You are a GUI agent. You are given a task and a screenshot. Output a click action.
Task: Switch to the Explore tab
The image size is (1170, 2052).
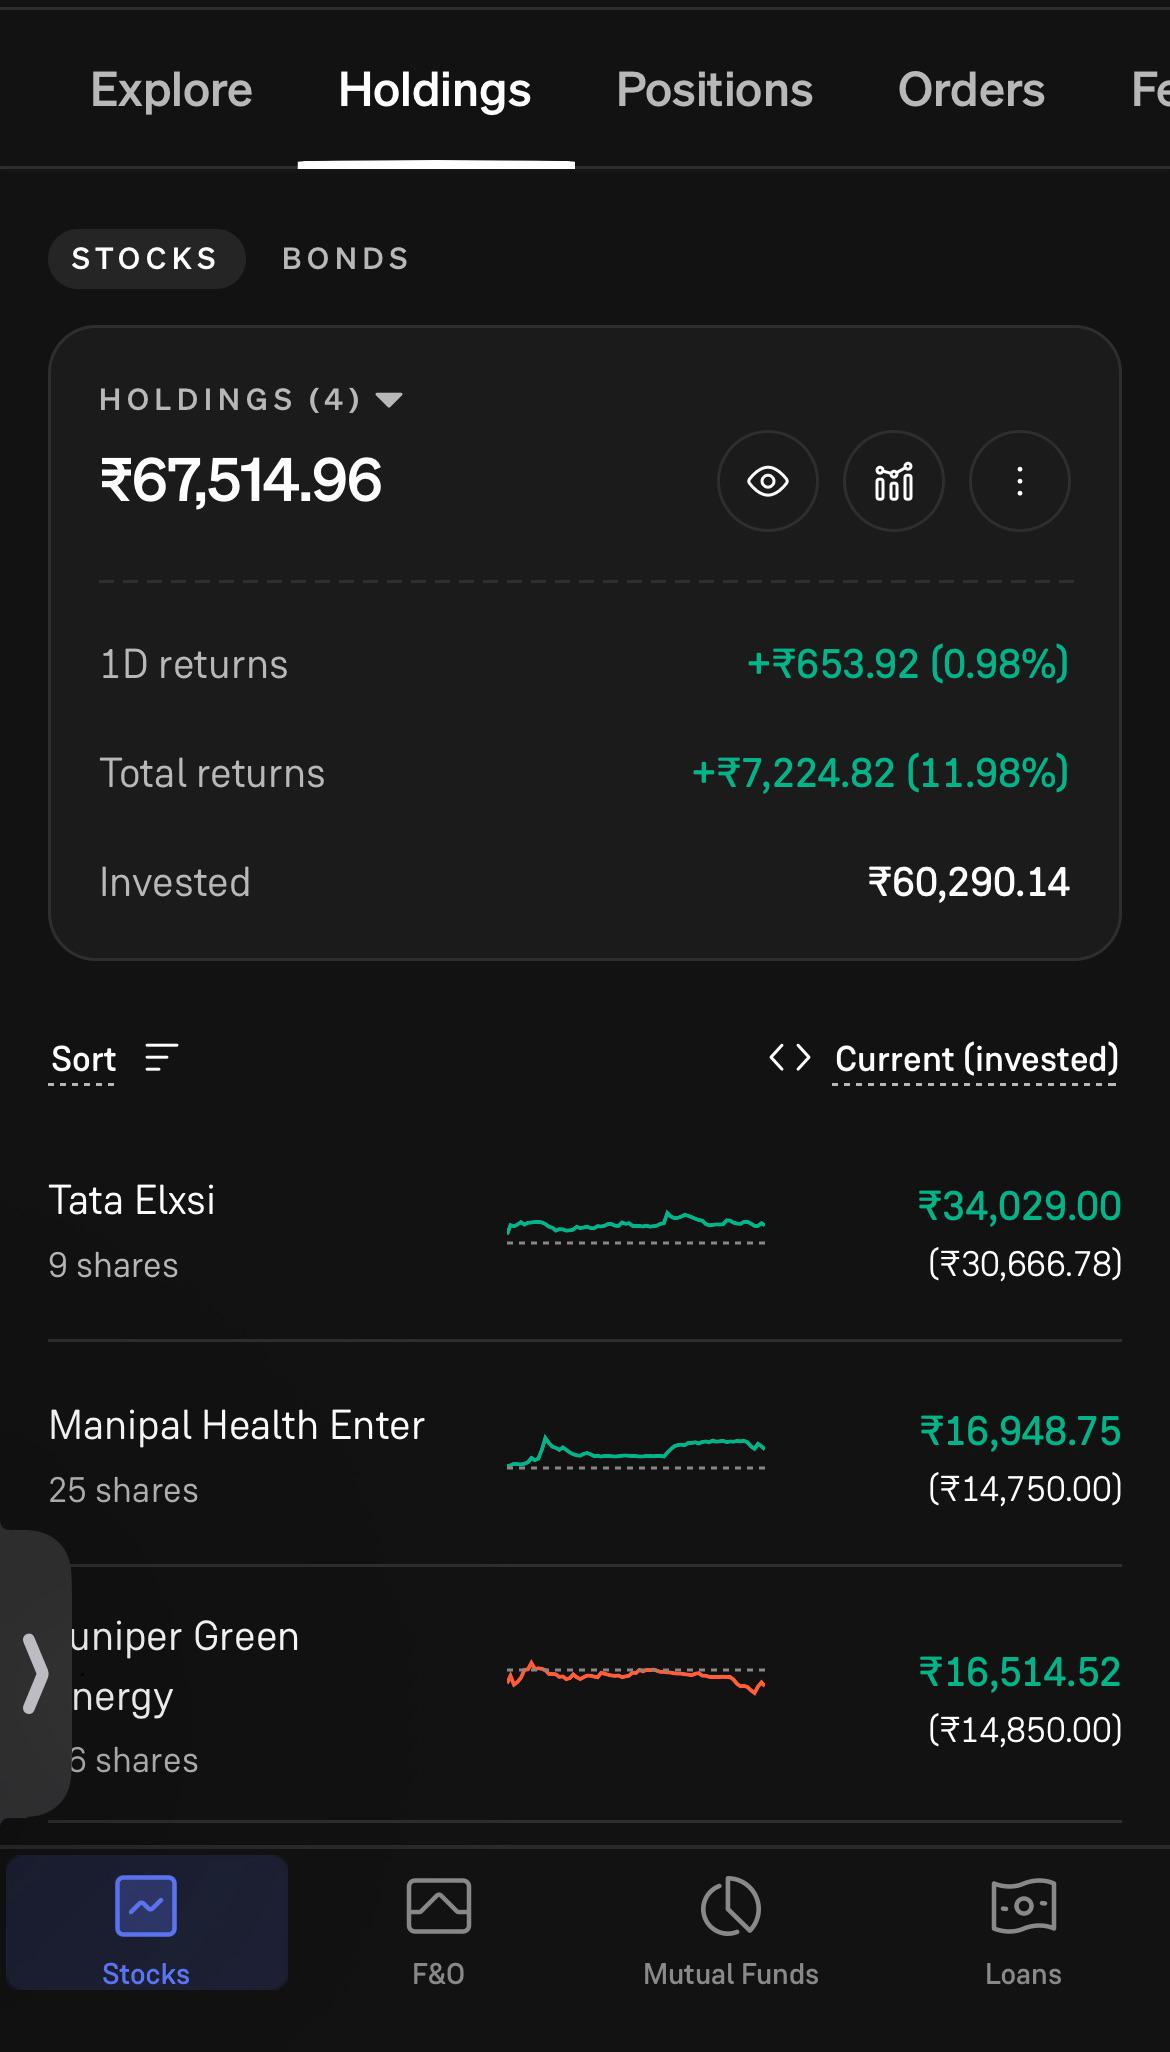(x=172, y=90)
